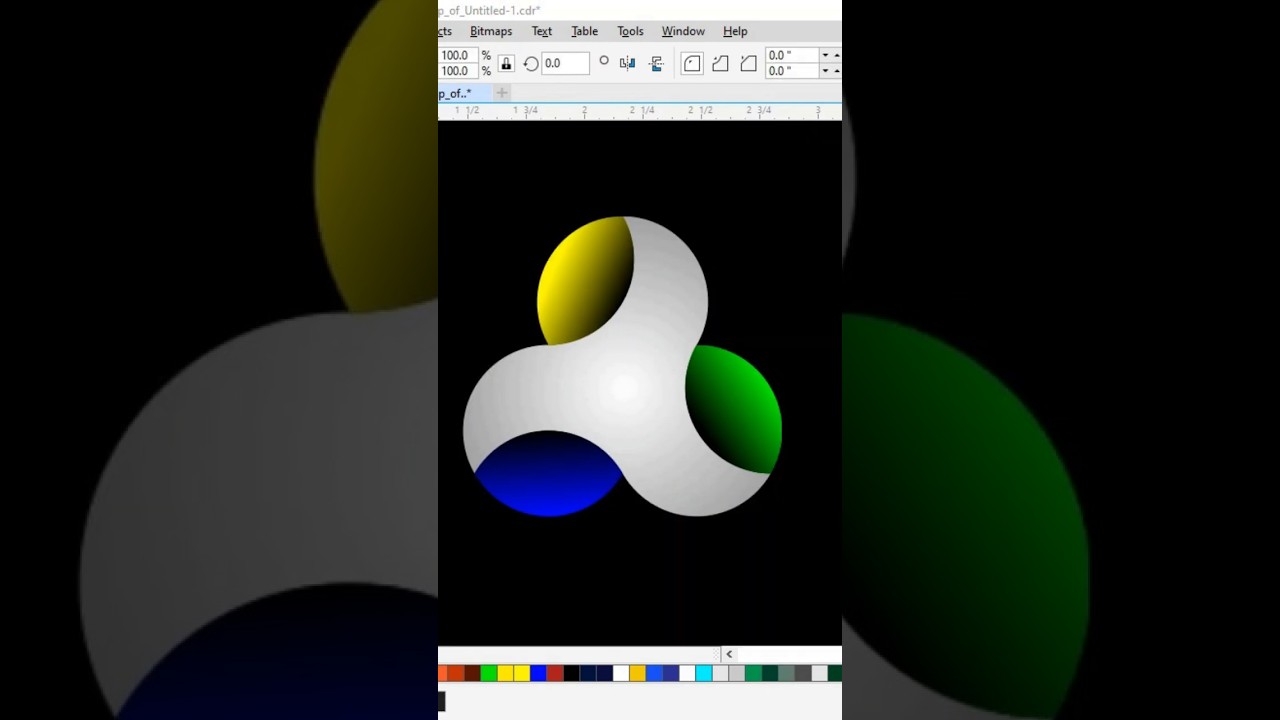Open the Table menu
Viewport: 1280px width, 720px height.
tap(585, 31)
